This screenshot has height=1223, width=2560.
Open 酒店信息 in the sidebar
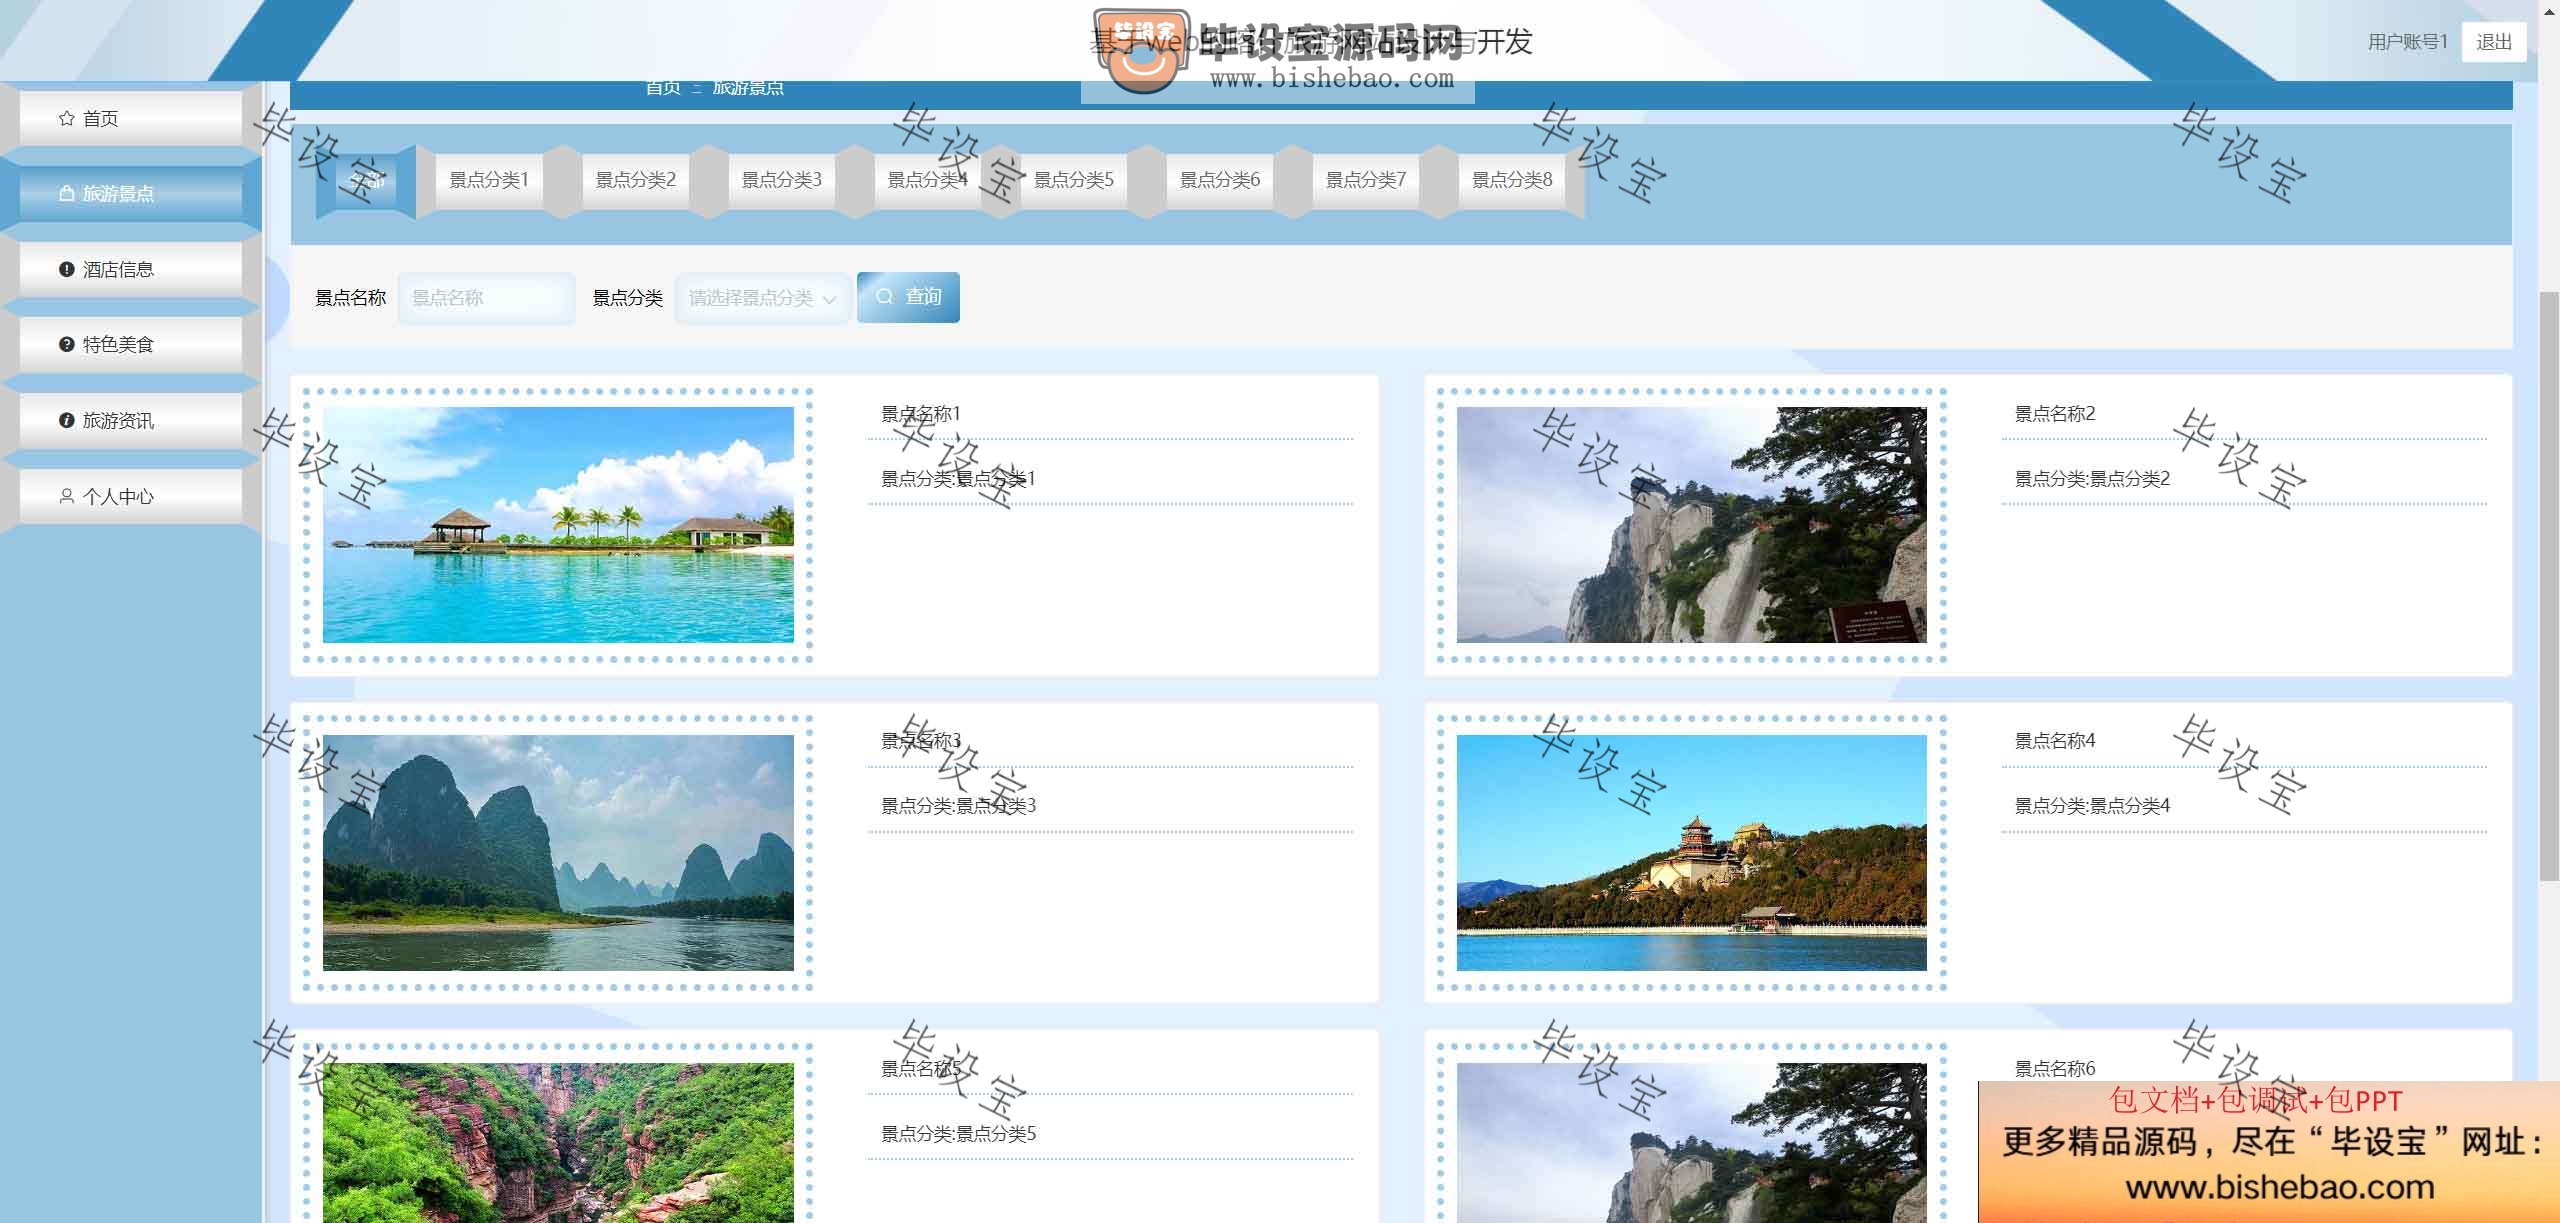(x=131, y=269)
